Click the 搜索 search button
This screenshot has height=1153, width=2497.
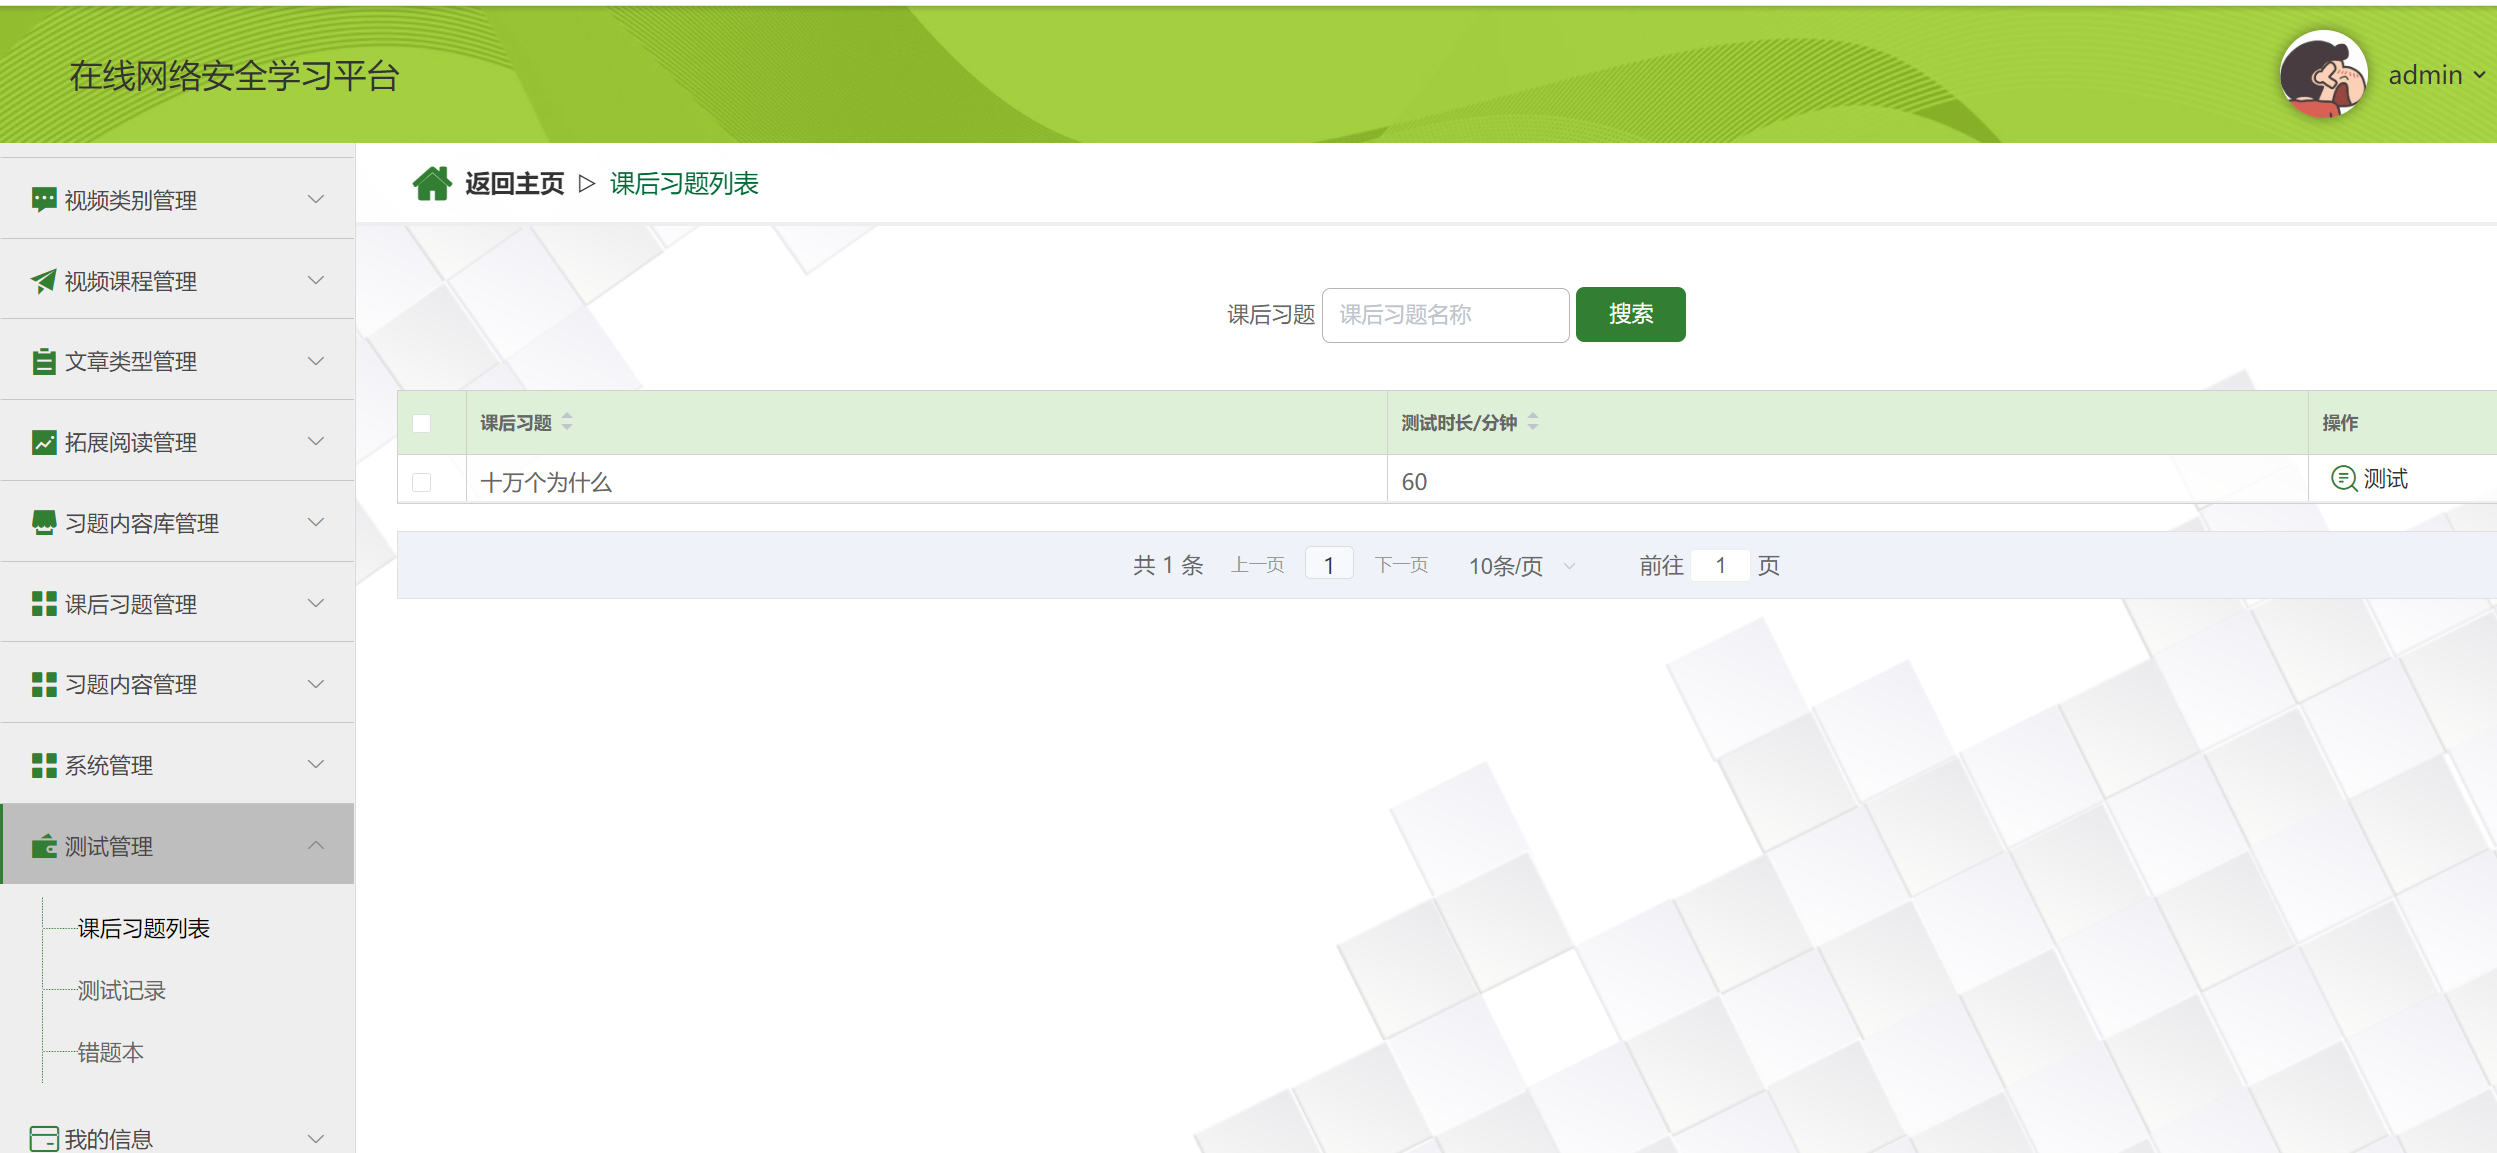(x=1629, y=314)
